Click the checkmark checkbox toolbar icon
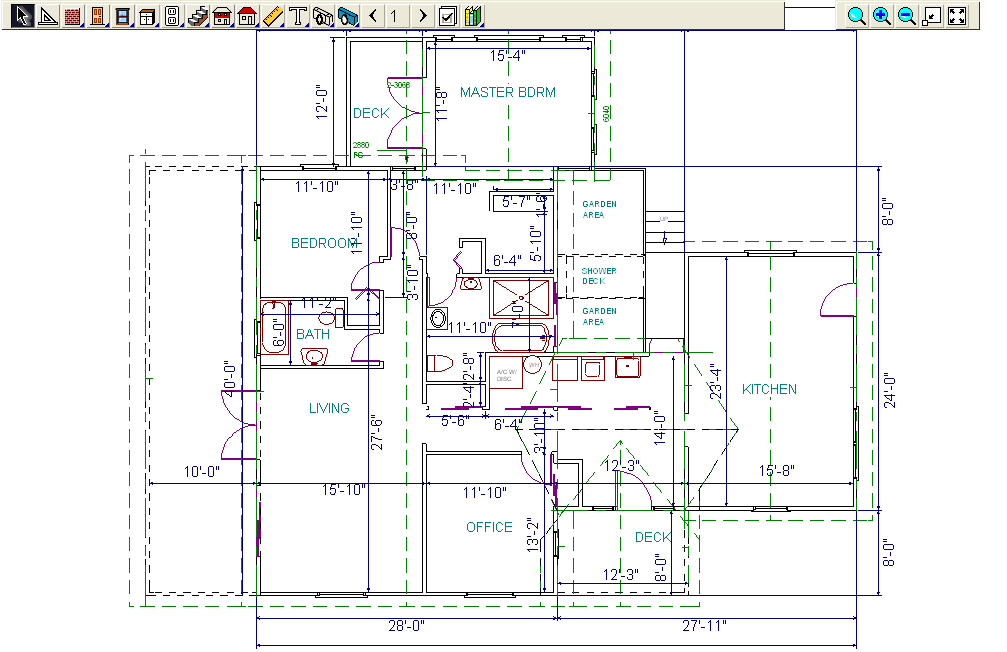Image resolution: width=1007 pixels, height=652 pixels. (x=448, y=16)
